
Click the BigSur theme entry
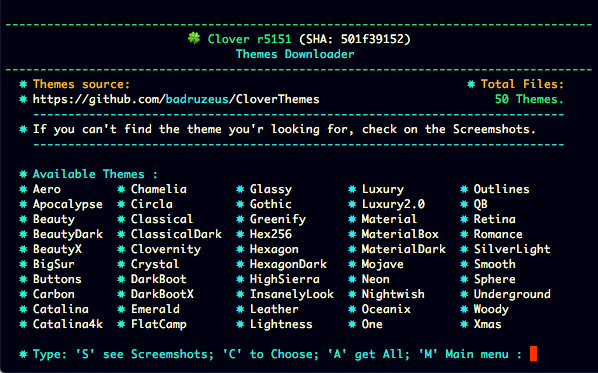point(54,265)
